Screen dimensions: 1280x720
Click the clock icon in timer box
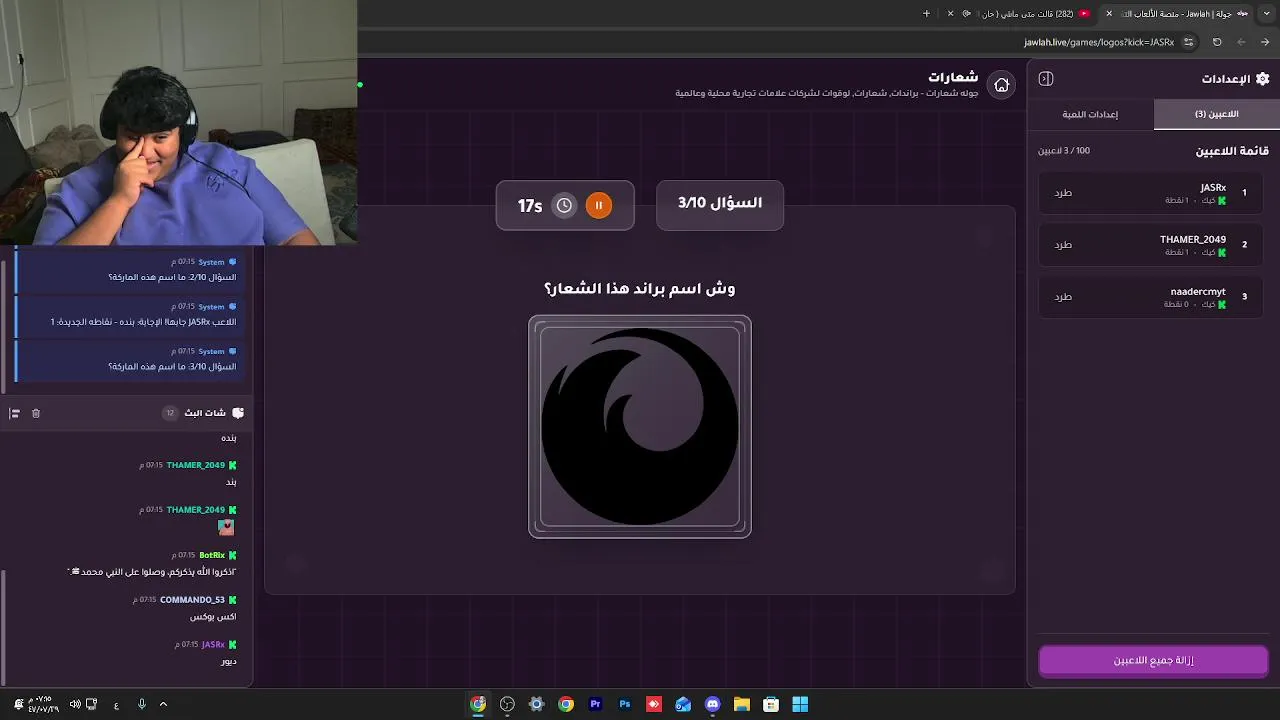point(564,205)
